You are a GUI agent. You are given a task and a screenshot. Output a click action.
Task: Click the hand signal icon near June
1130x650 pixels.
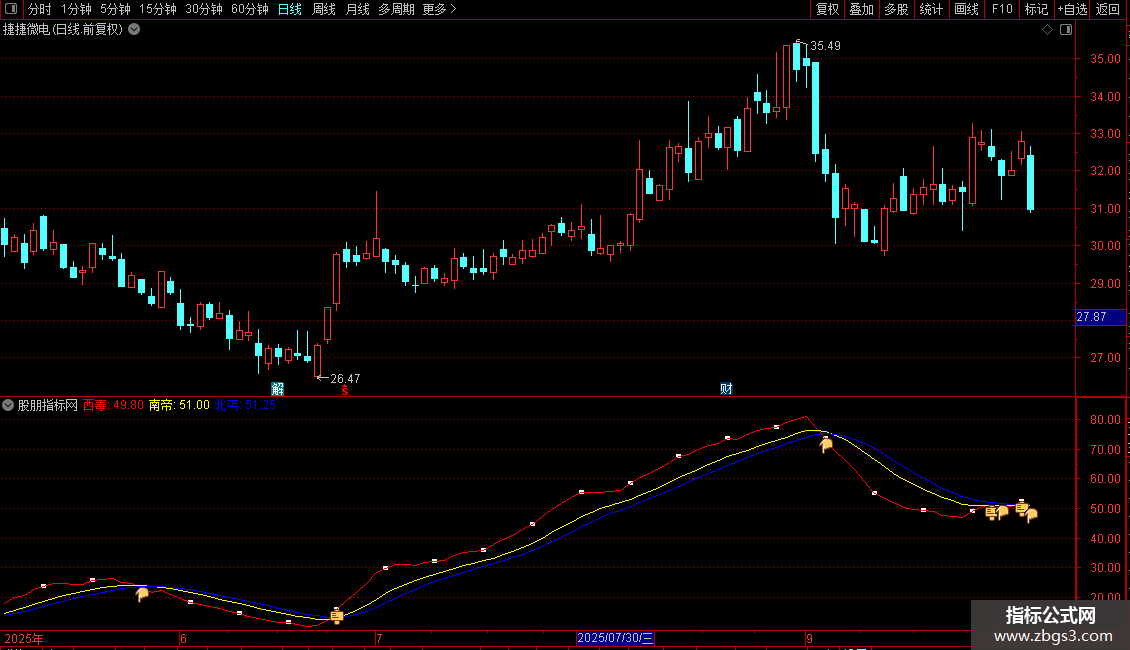pos(142,594)
